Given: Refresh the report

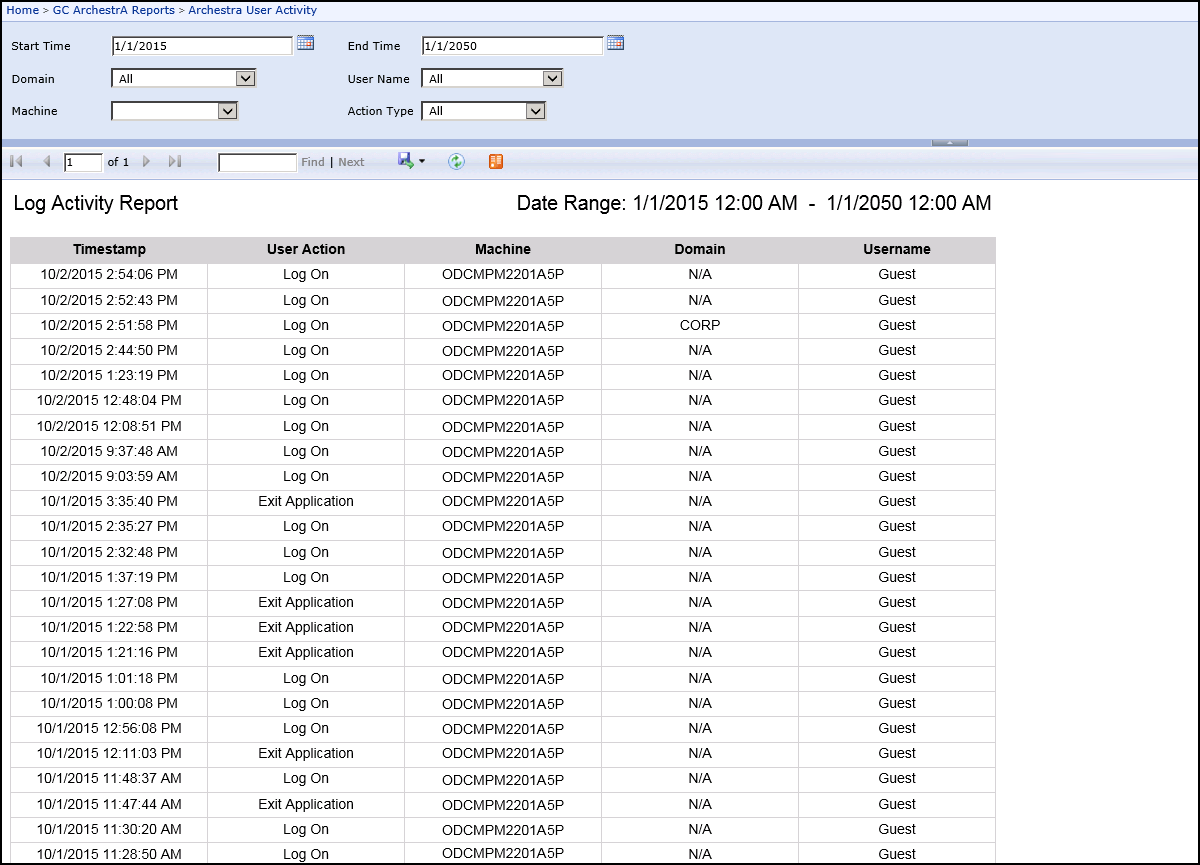Looking at the screenshot, I should point(456,161).
